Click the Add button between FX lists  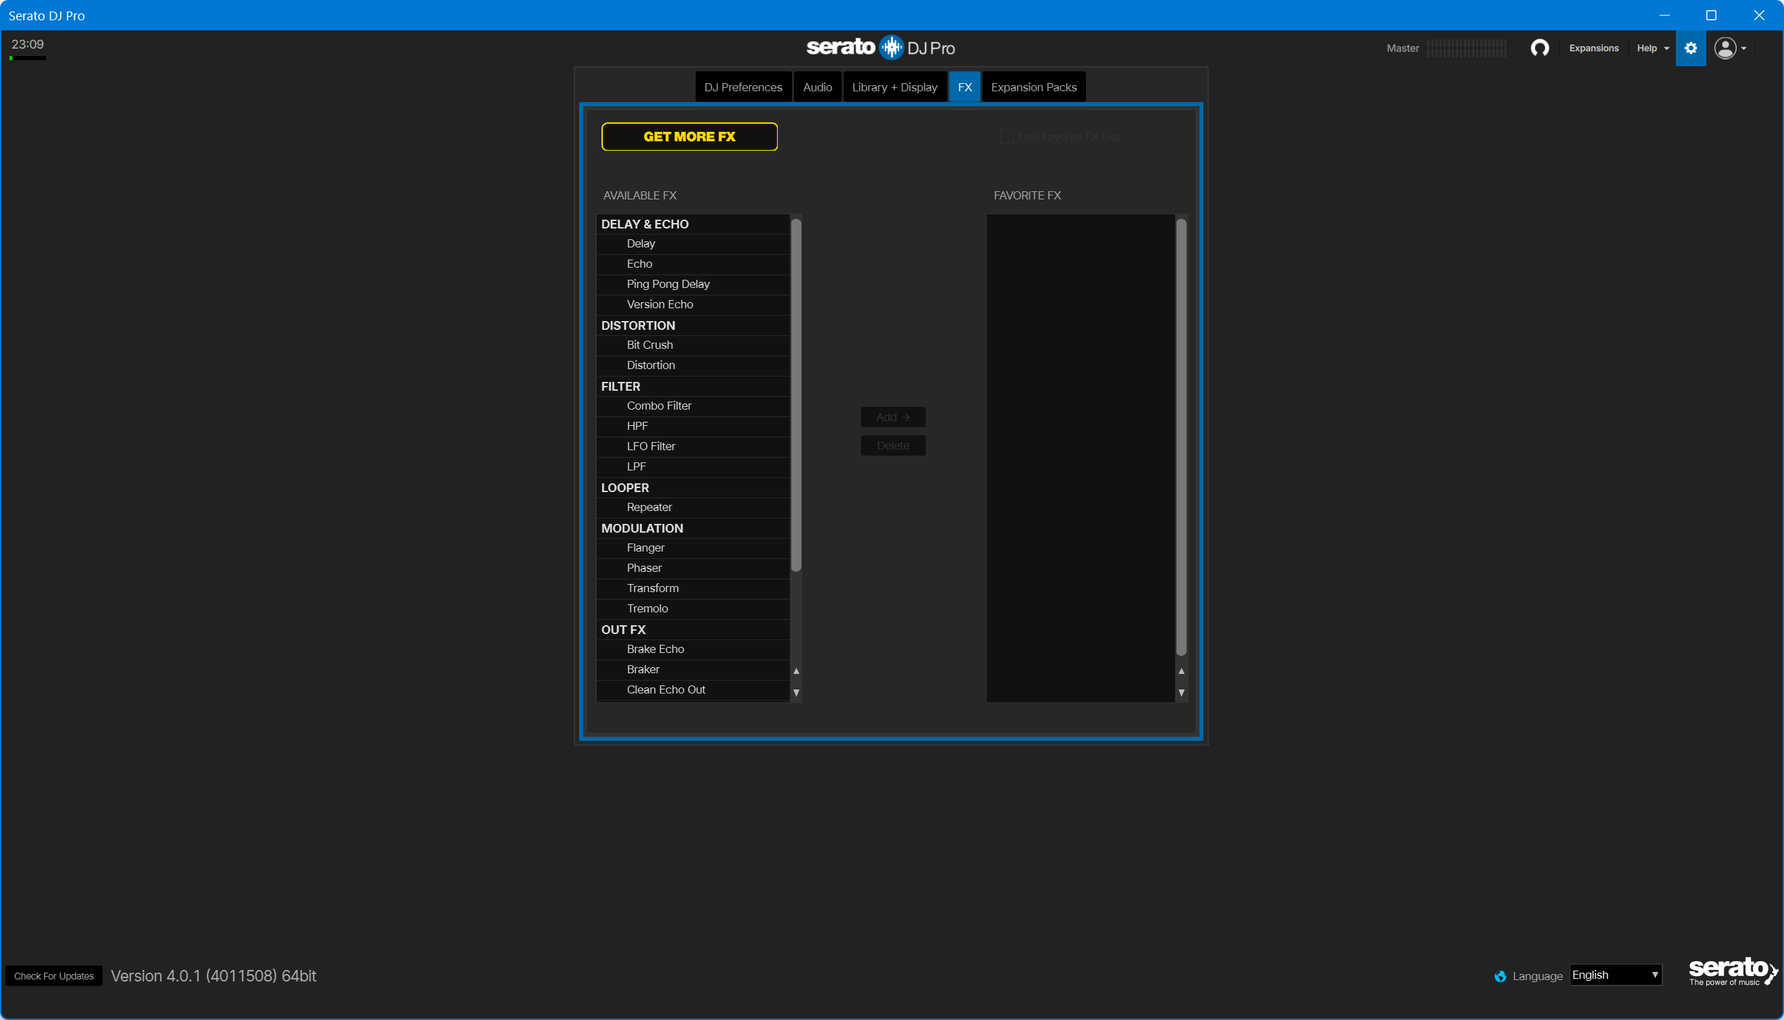tap(892, 417)
